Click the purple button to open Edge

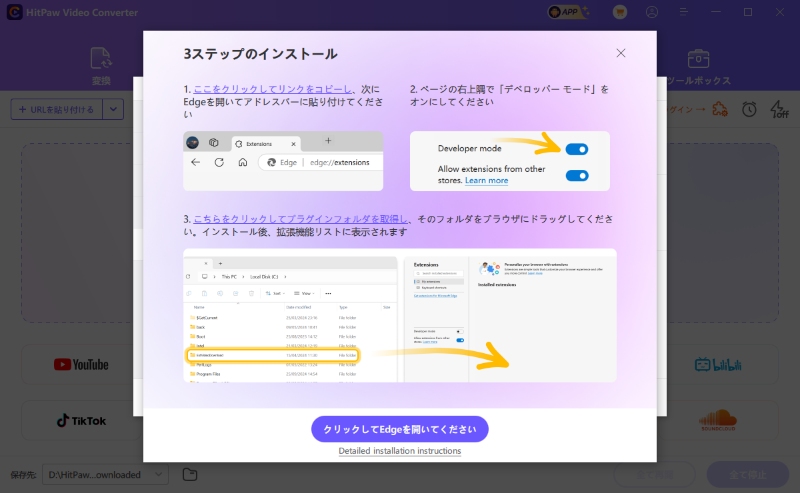pyautogui.click(x=399, y=429)
